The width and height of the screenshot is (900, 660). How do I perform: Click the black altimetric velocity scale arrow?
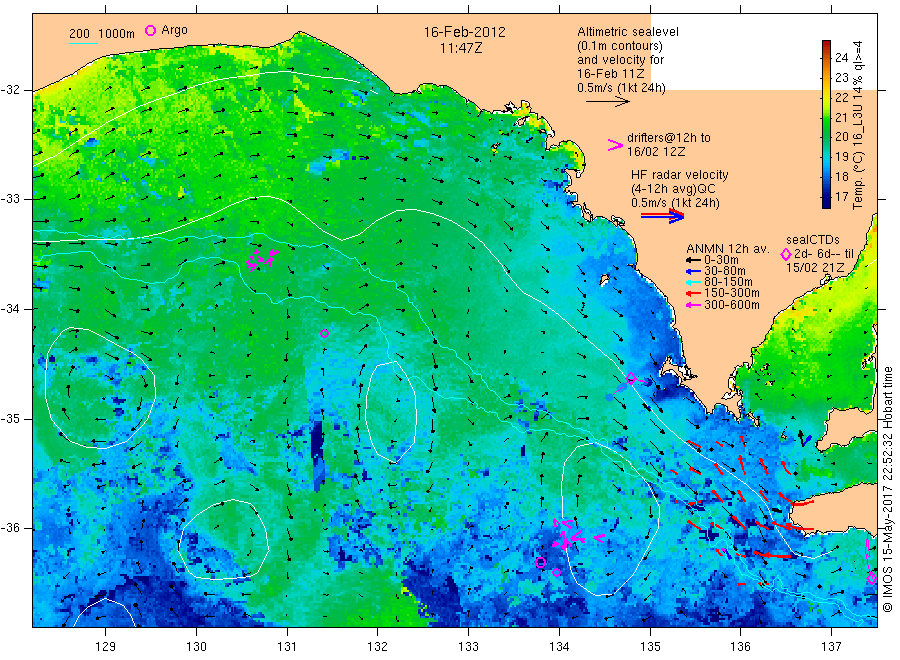pos(608,102)
